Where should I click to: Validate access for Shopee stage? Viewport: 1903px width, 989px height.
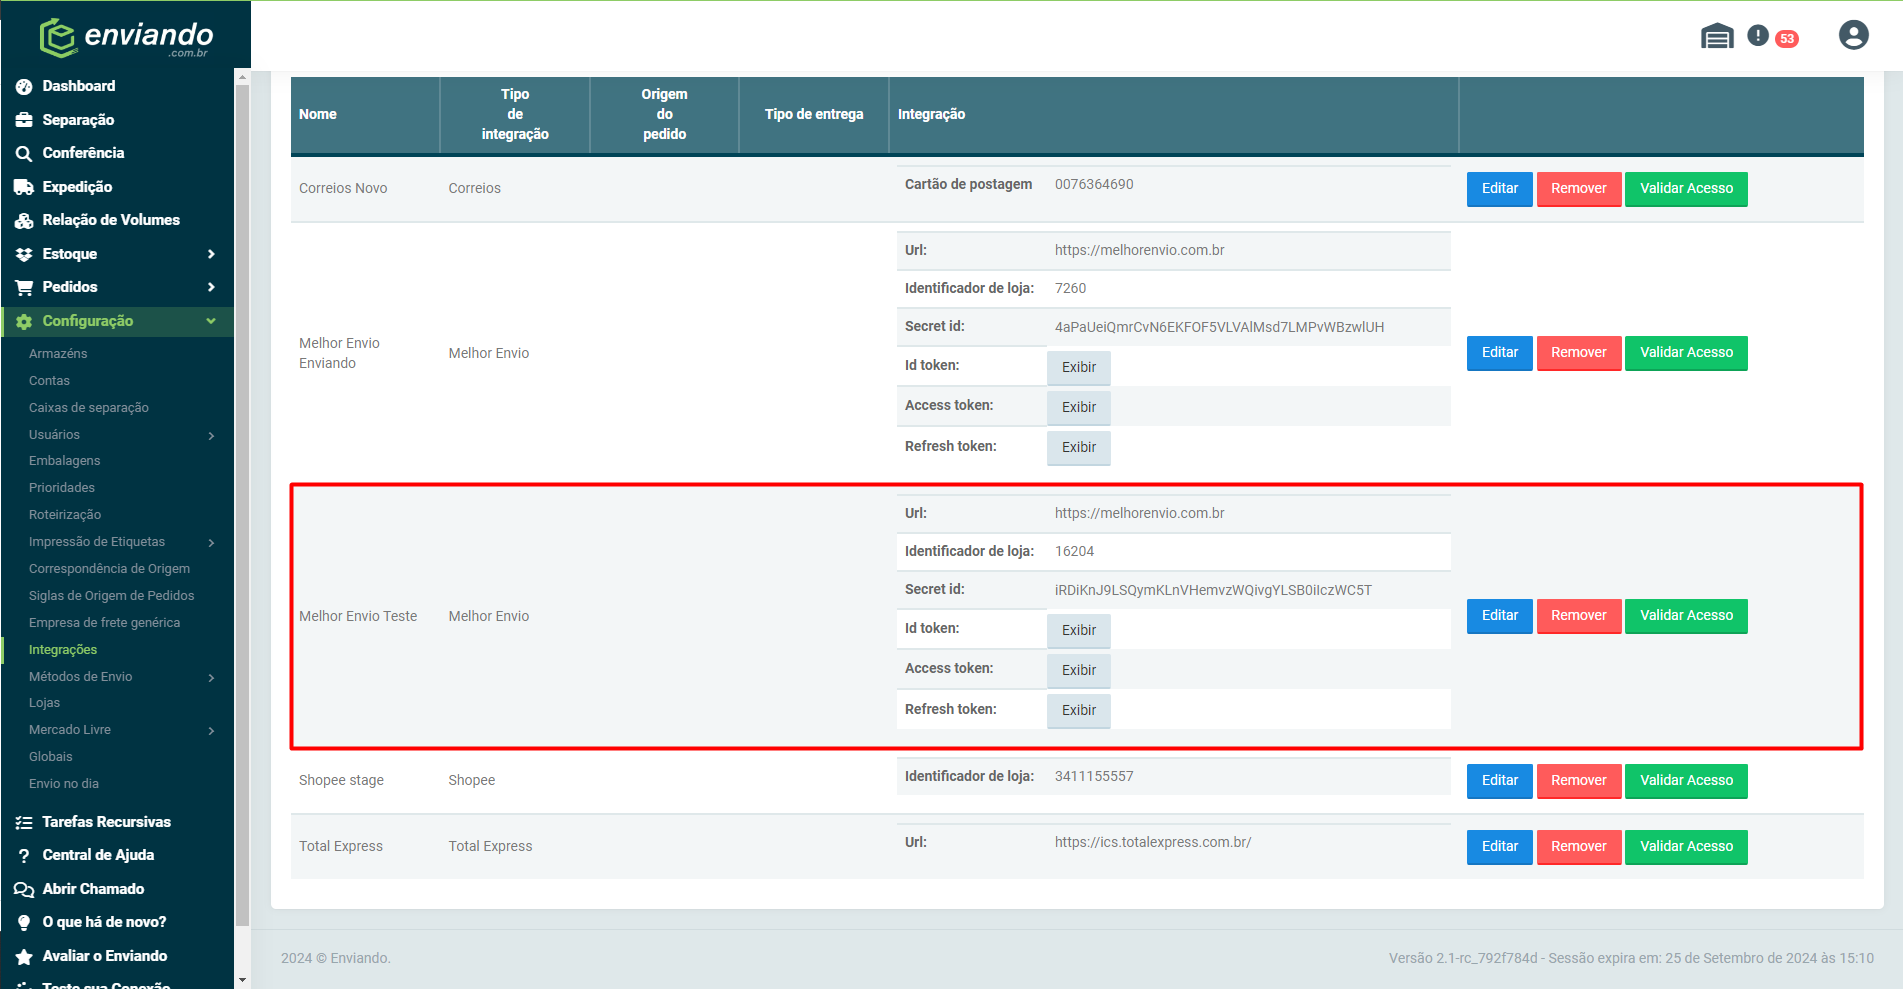pos(1686,781)
